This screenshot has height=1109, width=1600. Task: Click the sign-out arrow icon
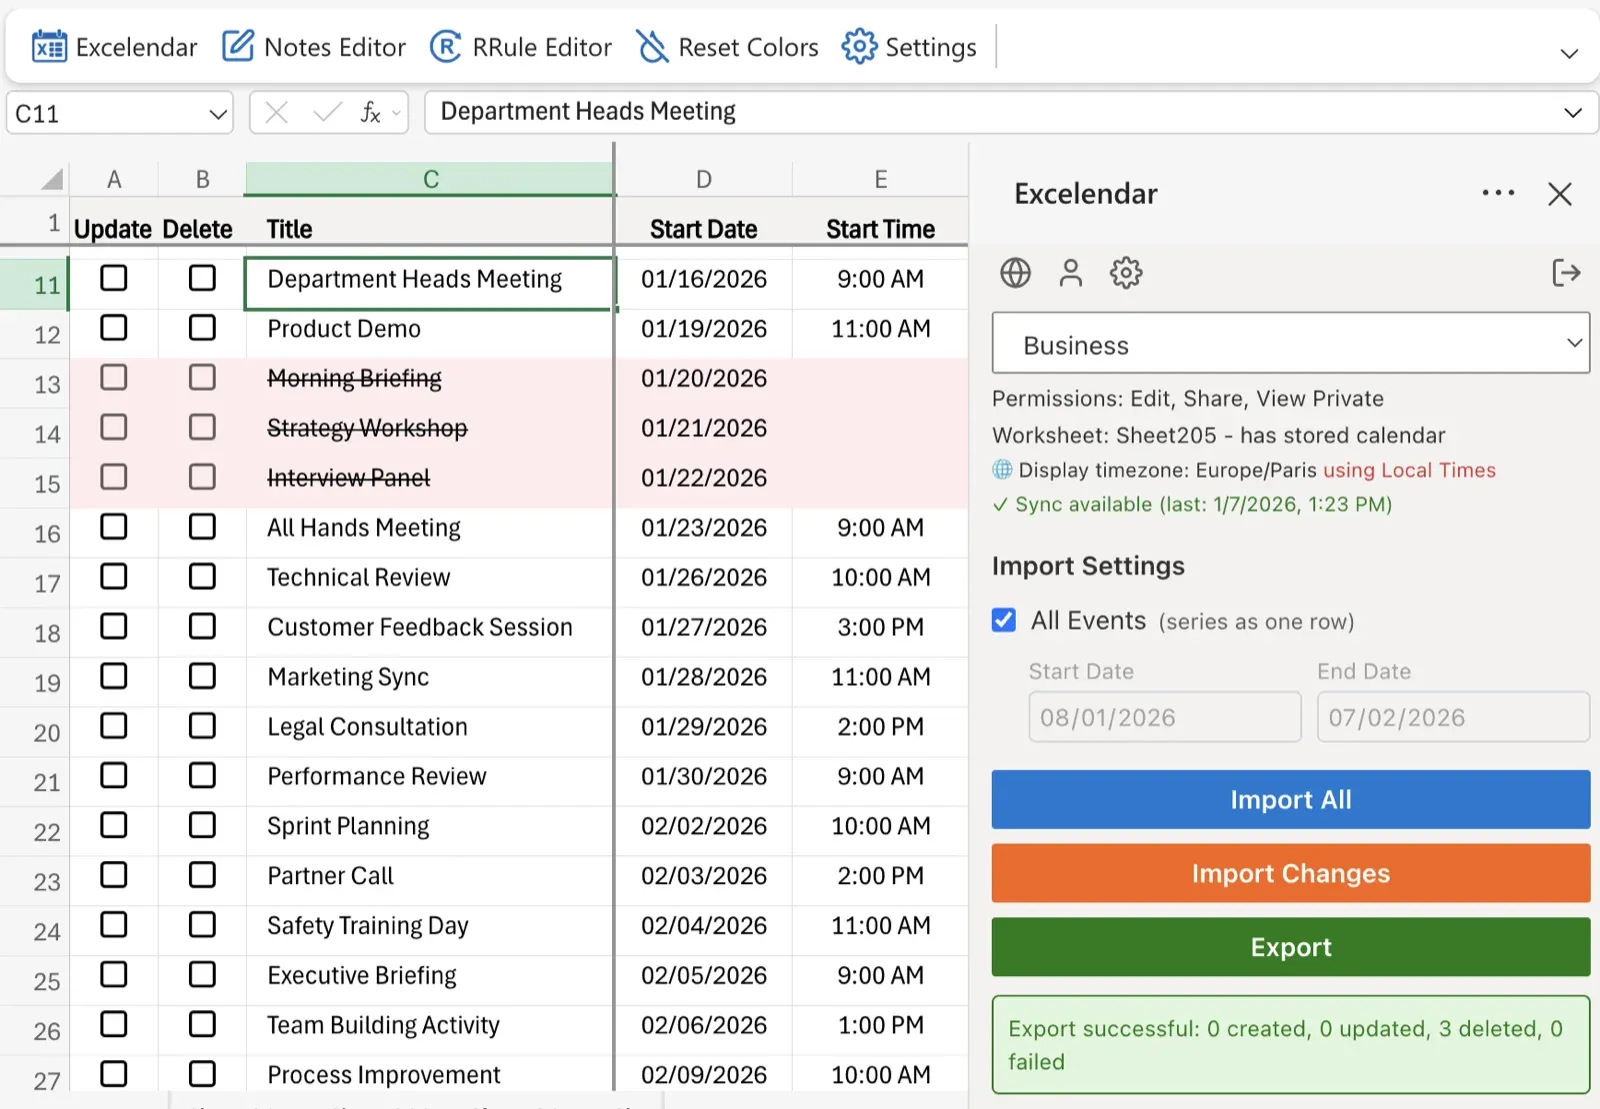(1566, 273)
